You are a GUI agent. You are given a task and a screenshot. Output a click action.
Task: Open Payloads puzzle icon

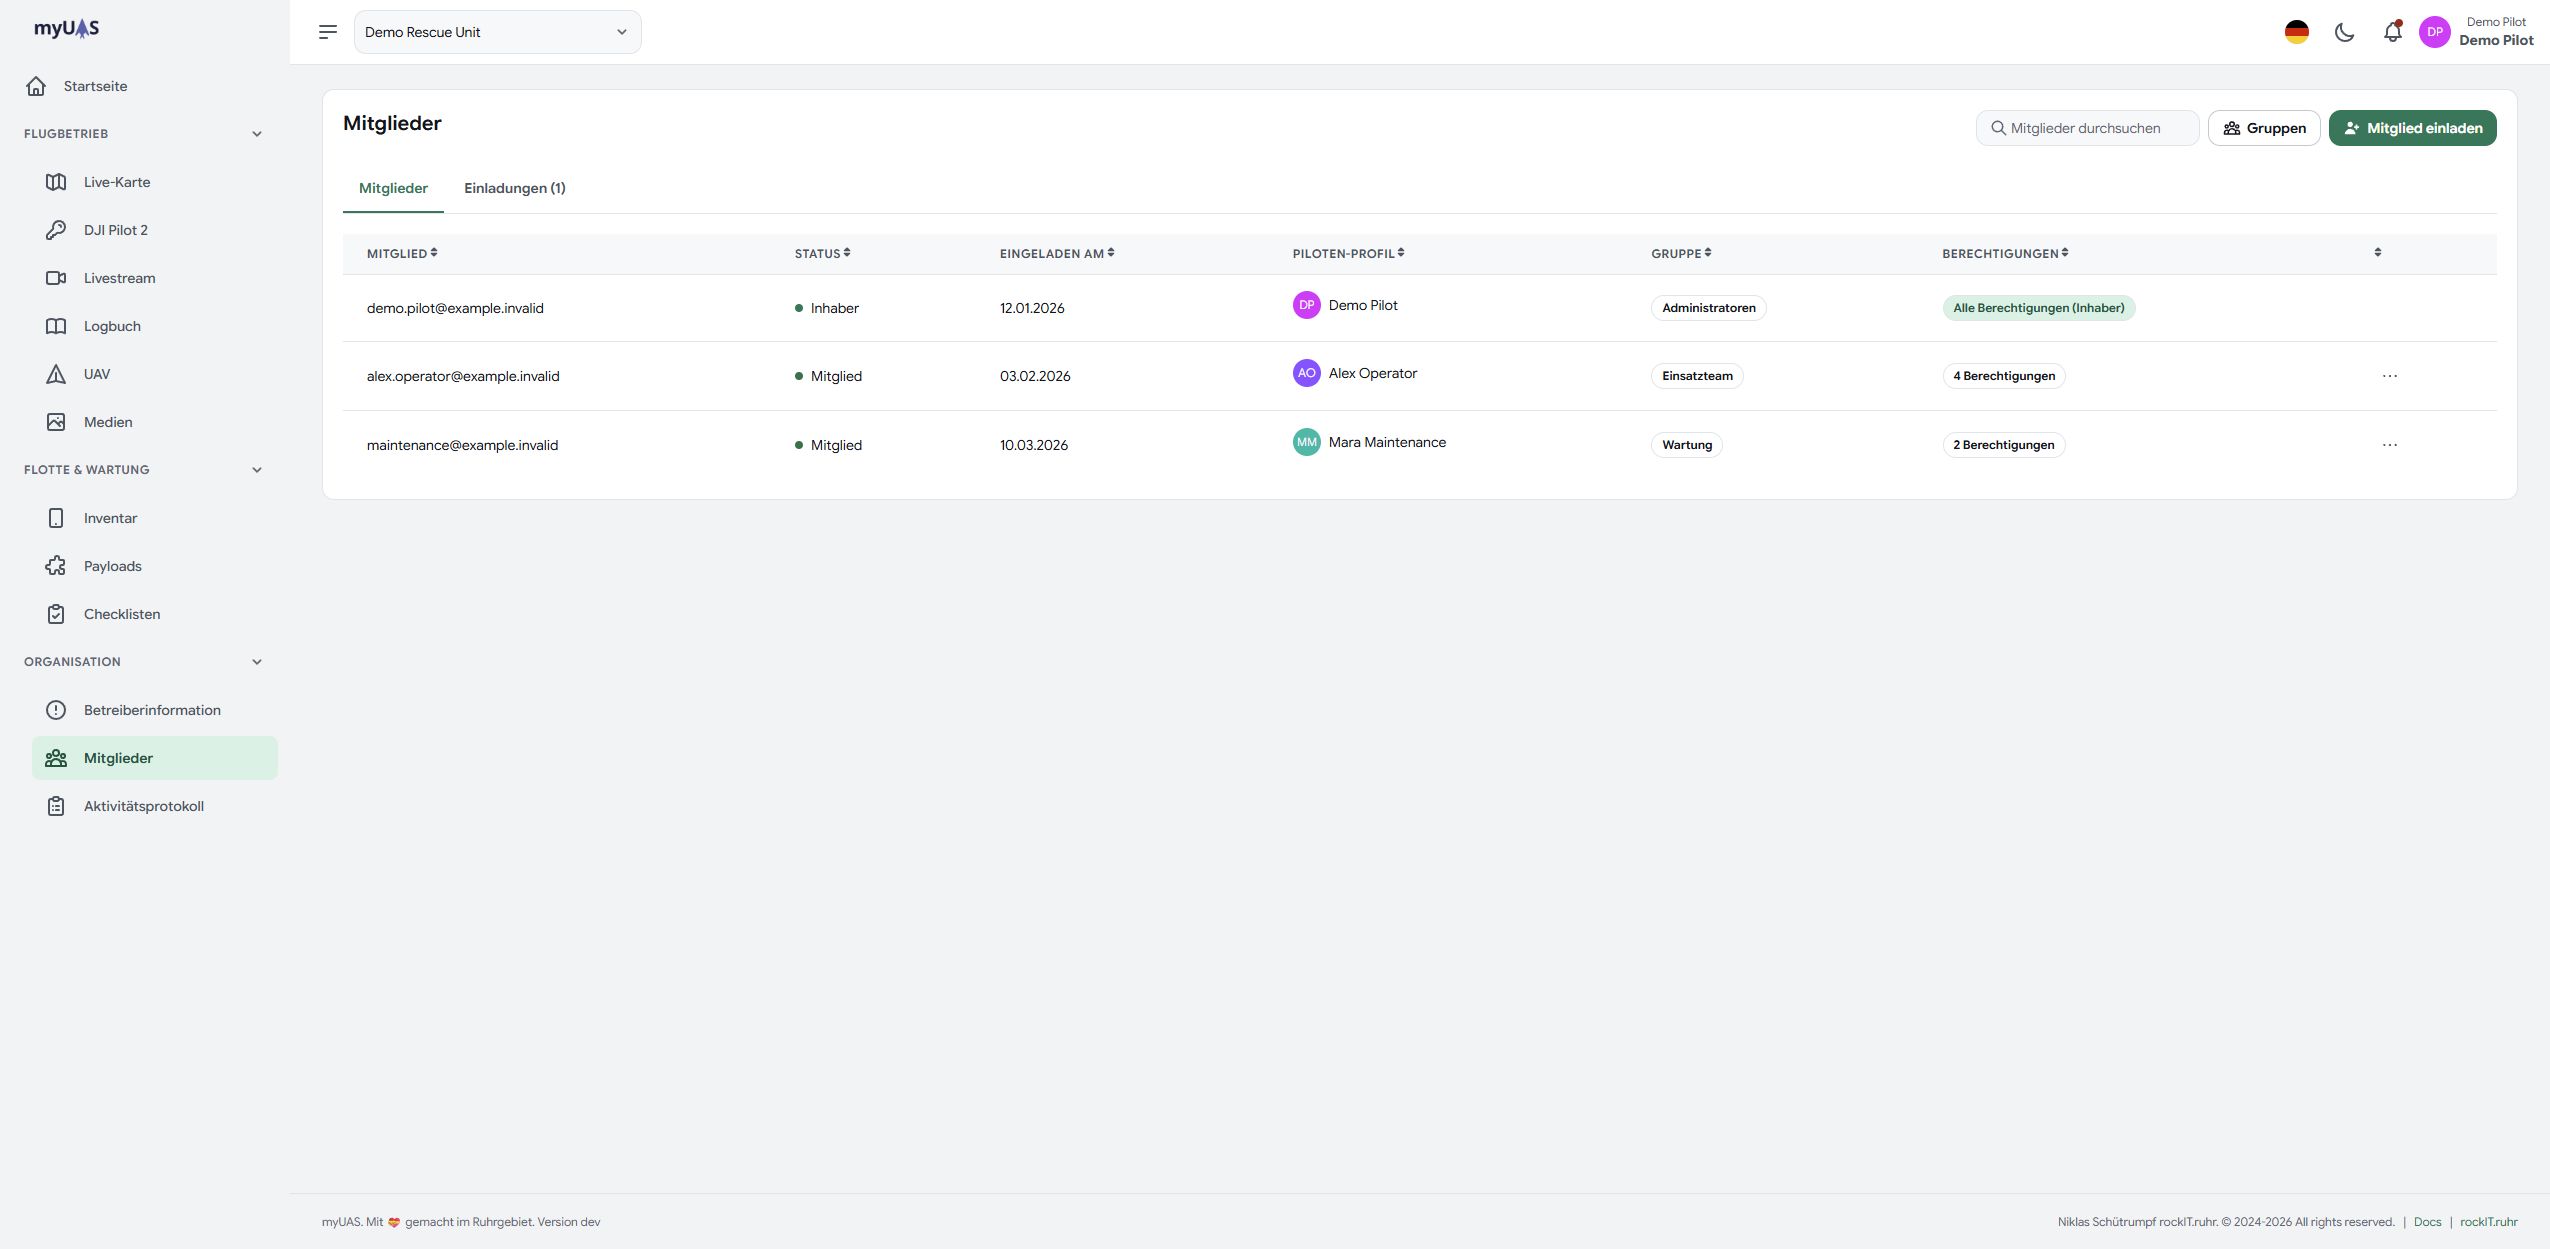[x=56, y=566]
